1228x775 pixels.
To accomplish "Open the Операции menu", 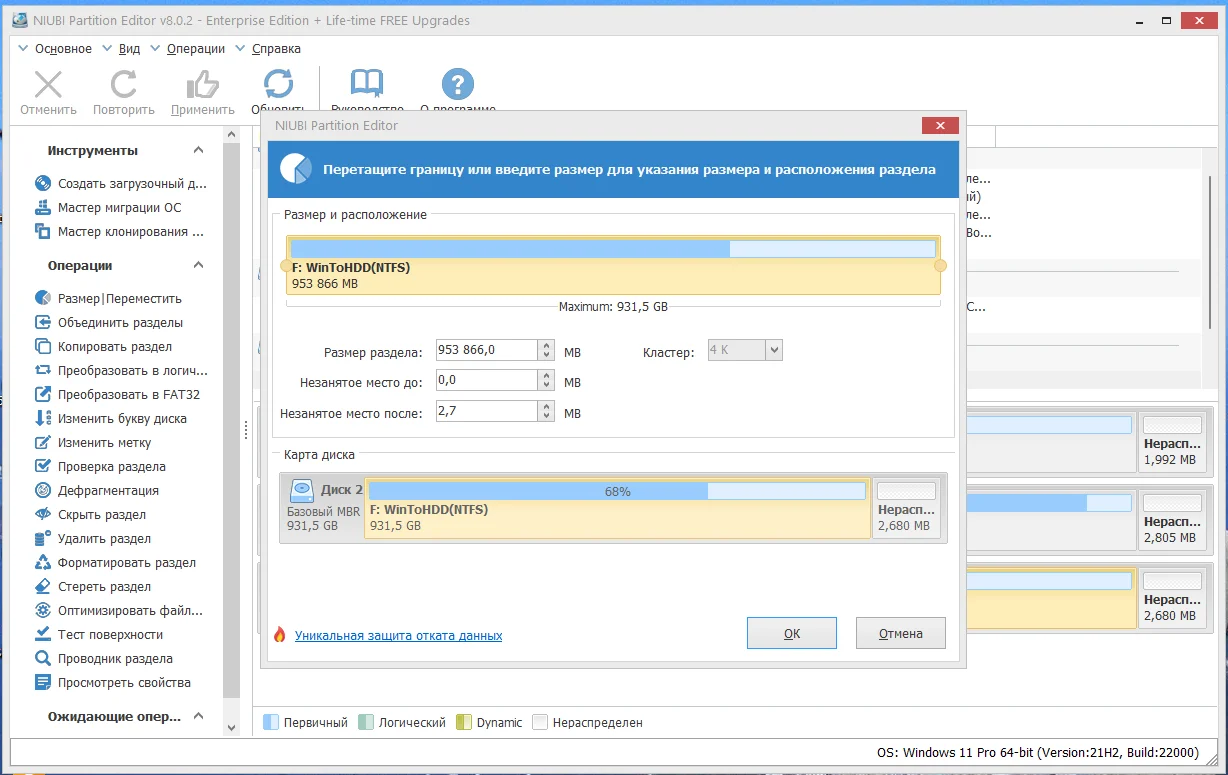I will 196,48.
